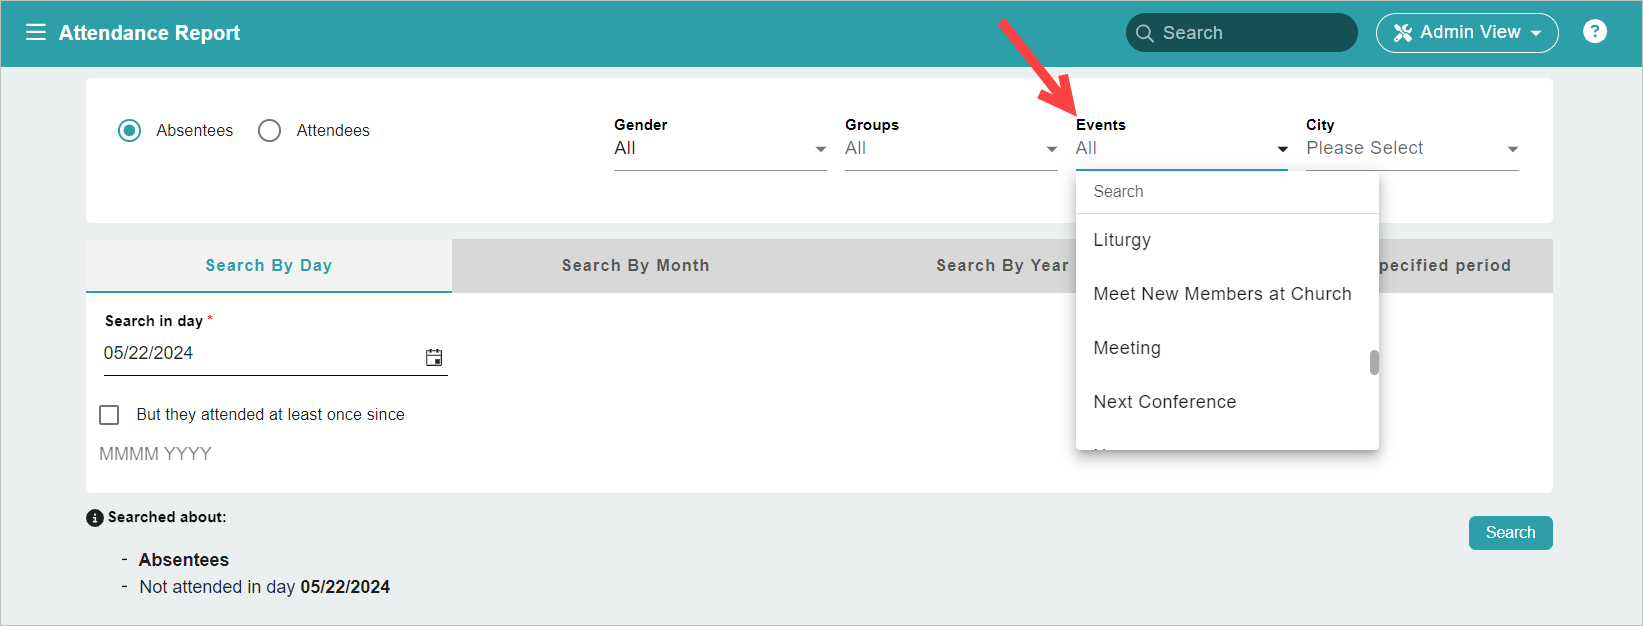
Task: Collapse the Events dropdown
Action: coord(1182,148)
